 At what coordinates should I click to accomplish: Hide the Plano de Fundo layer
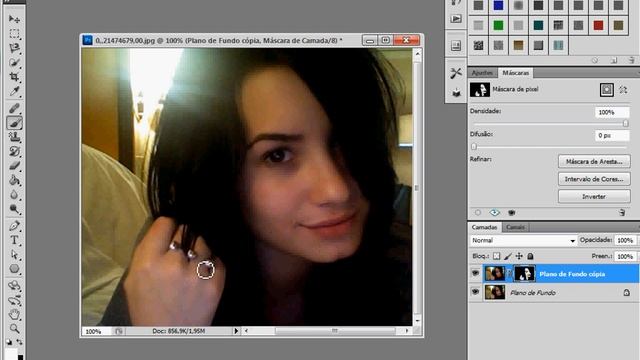coord(475,292)
